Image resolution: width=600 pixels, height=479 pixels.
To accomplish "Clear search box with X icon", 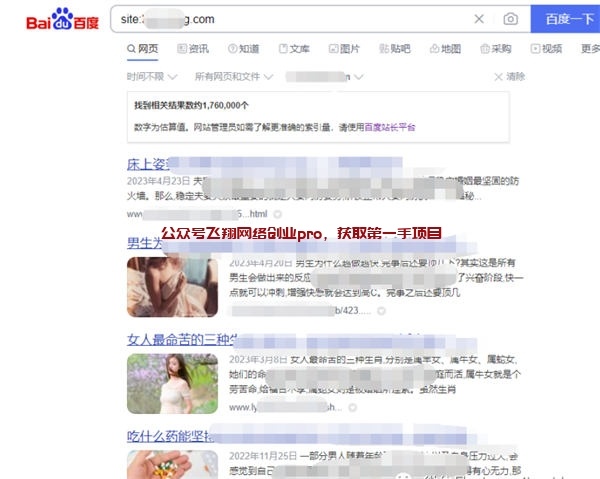I will (479, 19).
